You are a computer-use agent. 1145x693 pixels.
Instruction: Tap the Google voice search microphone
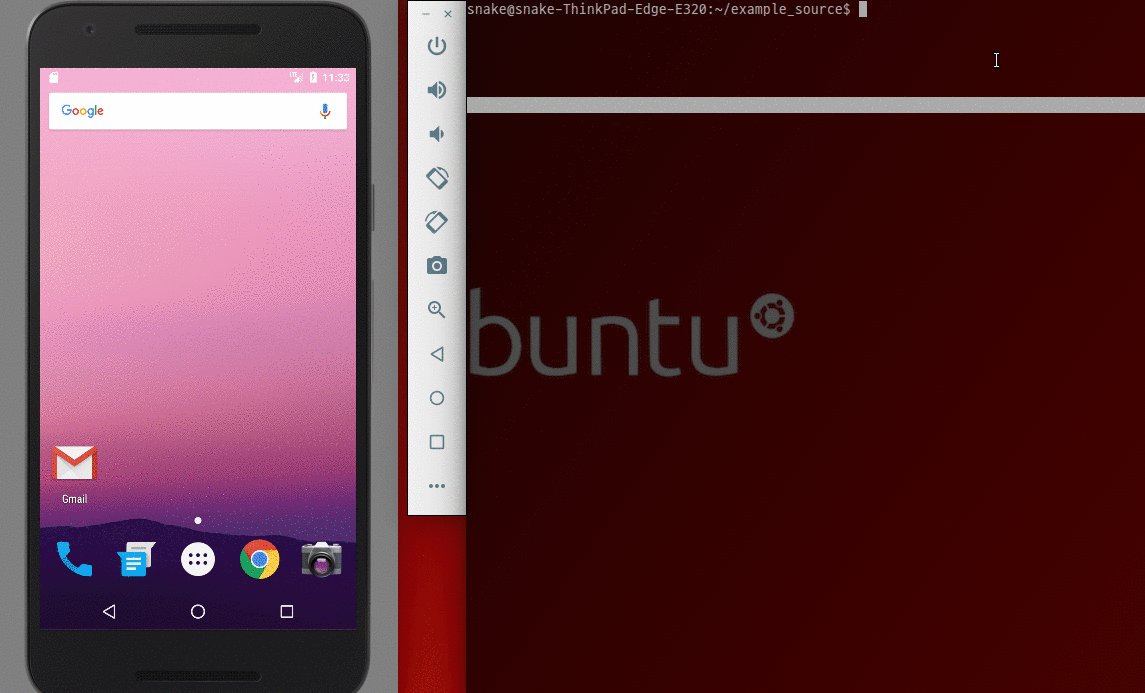point(325,111)
